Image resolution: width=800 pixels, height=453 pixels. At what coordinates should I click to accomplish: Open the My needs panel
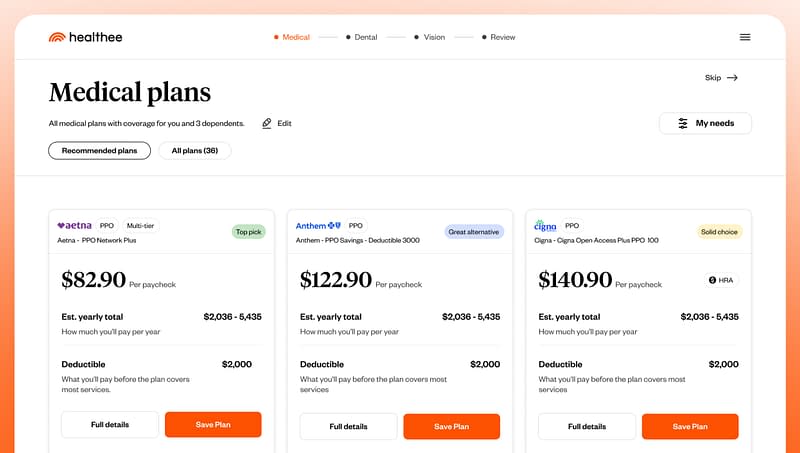coord(705,123)
